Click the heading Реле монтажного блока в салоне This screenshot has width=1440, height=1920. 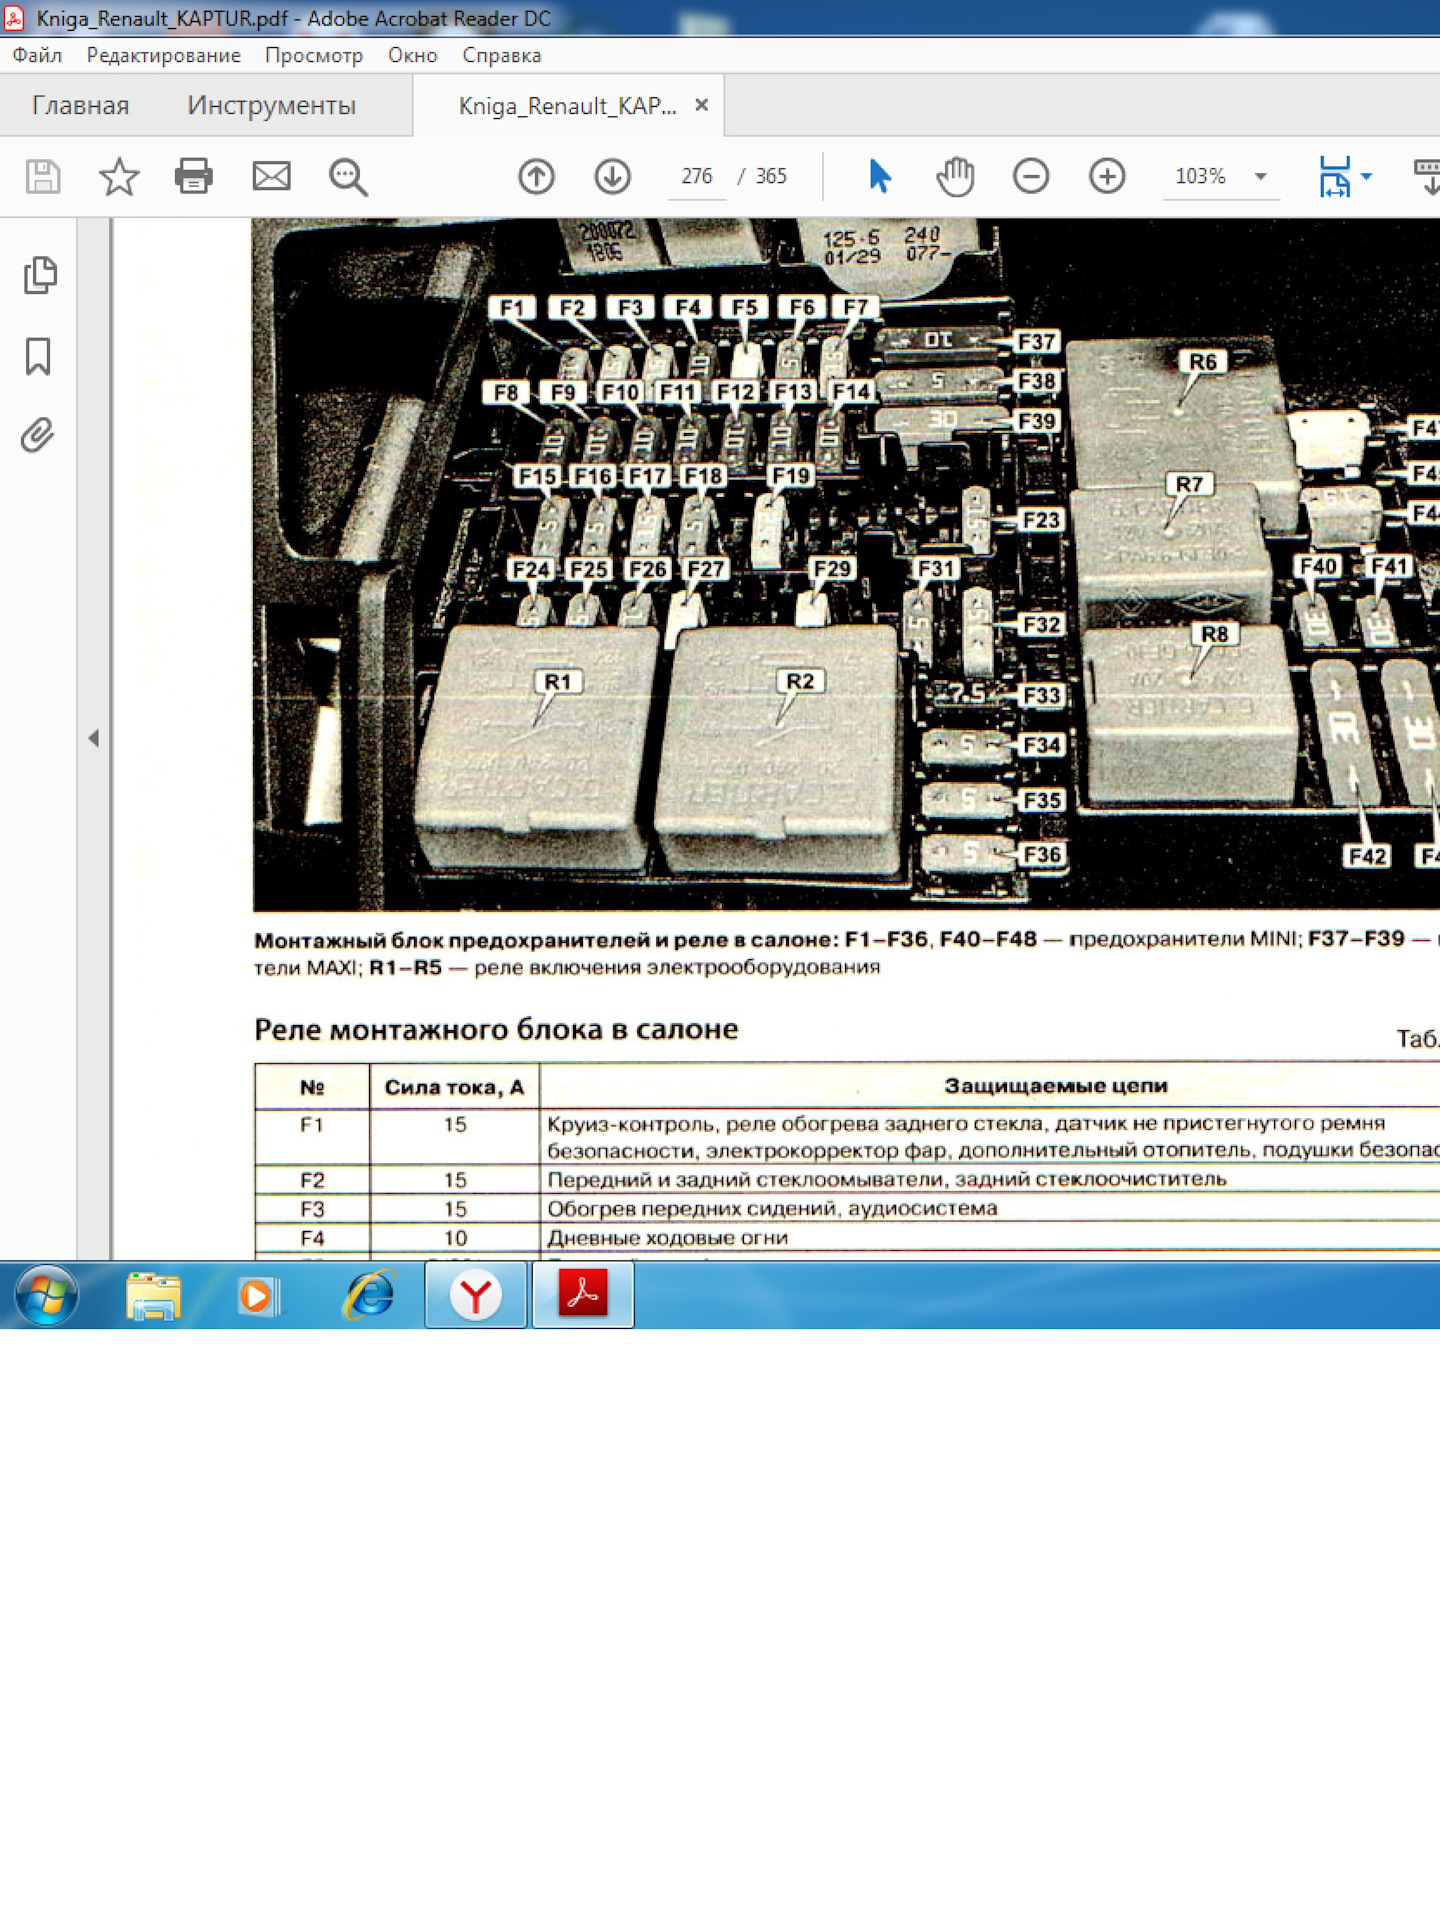[x=496, y=1029]
